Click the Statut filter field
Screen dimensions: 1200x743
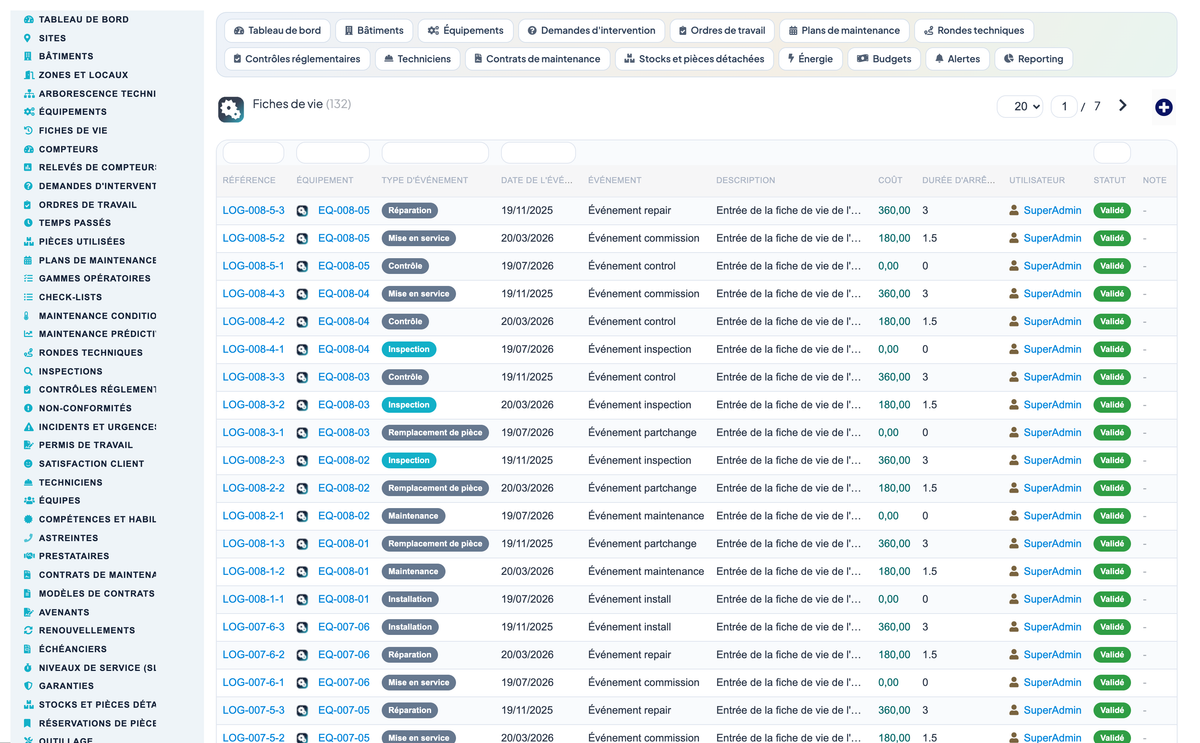(x=1112, y=153)
